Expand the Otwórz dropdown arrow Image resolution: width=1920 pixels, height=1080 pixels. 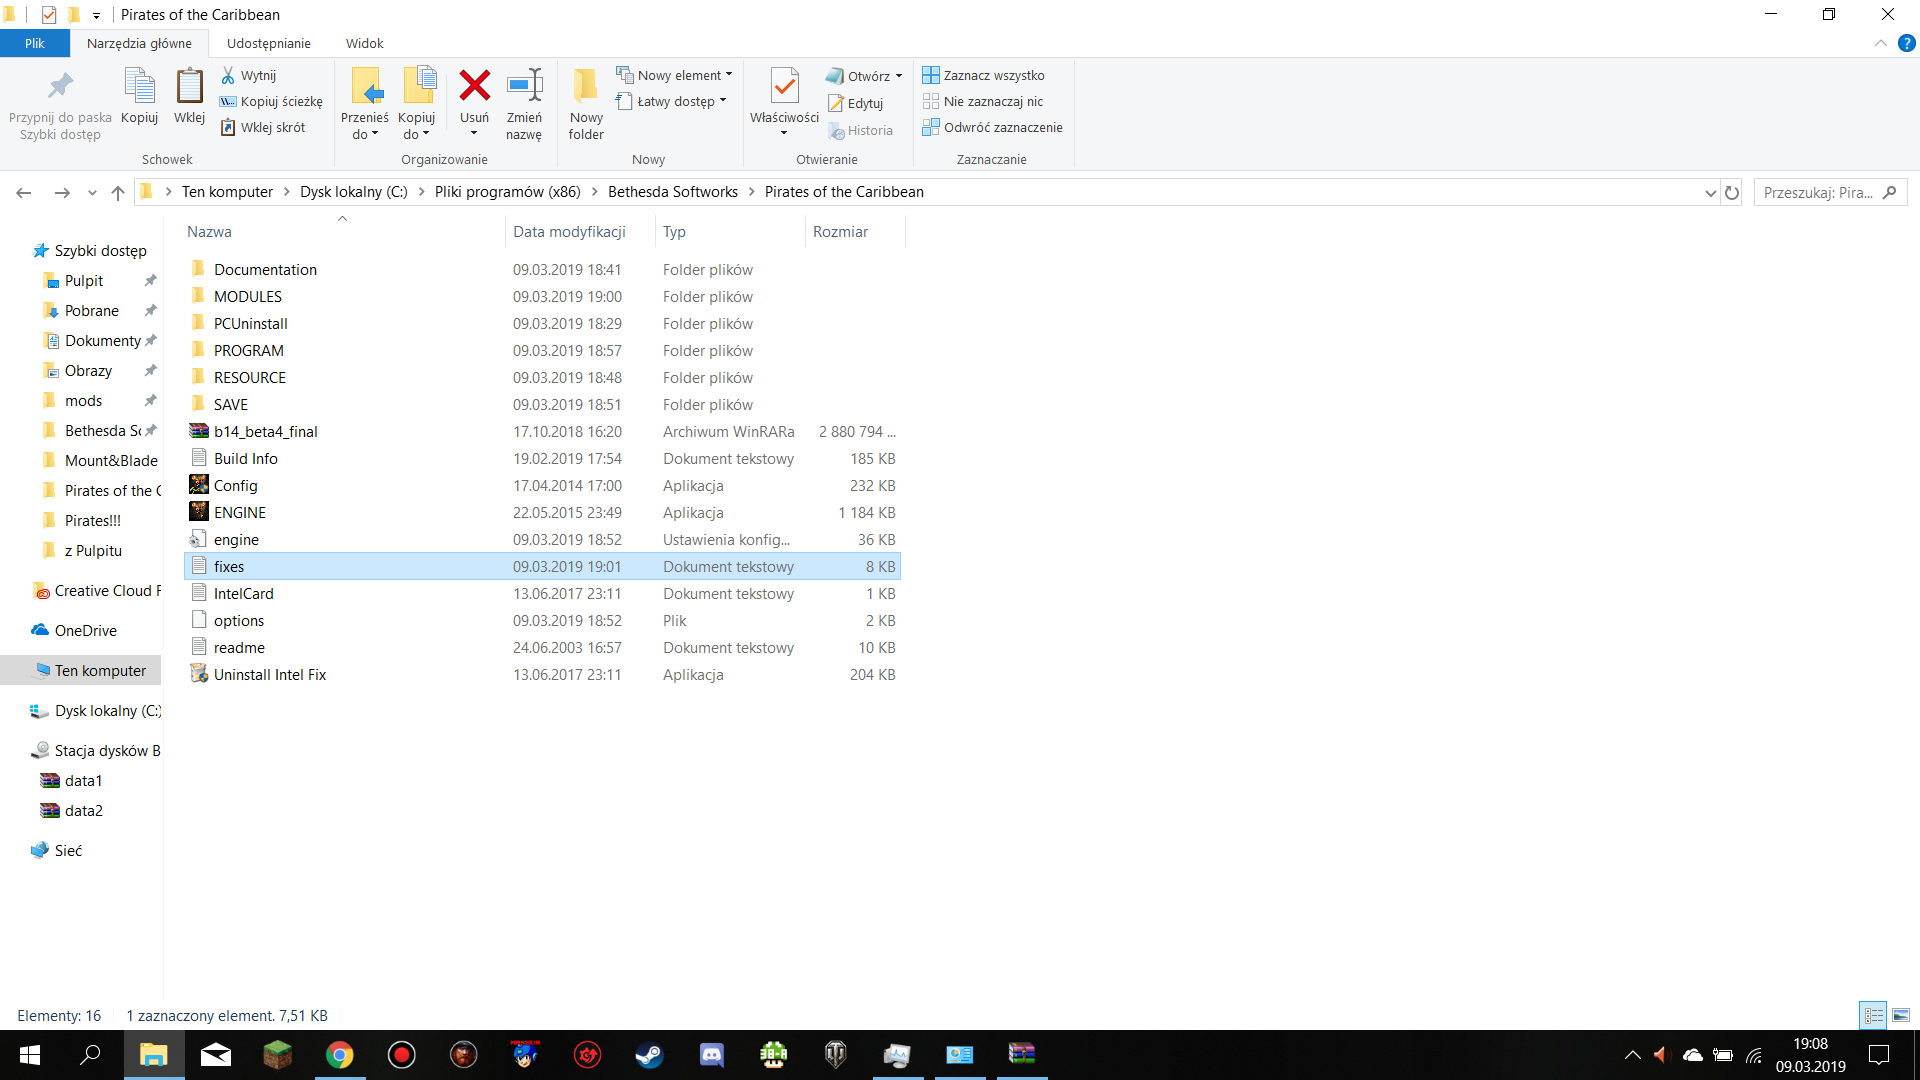(899, 76)
